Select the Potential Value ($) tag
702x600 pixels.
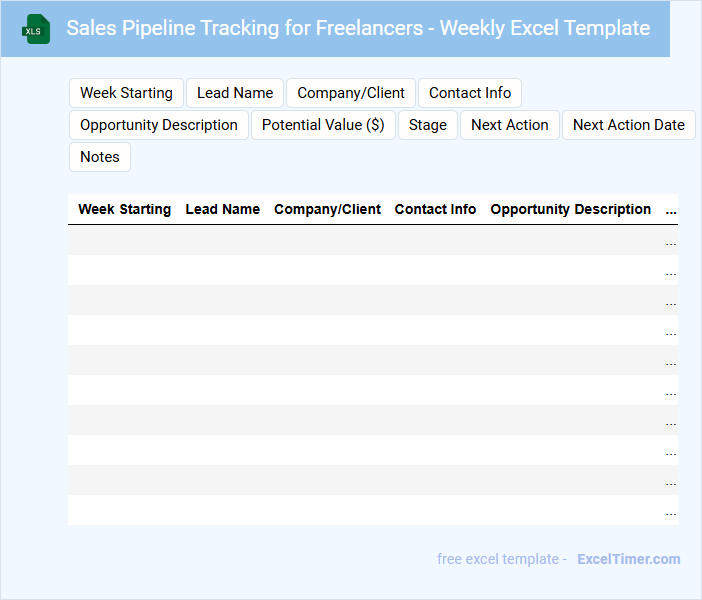(323, 125)
